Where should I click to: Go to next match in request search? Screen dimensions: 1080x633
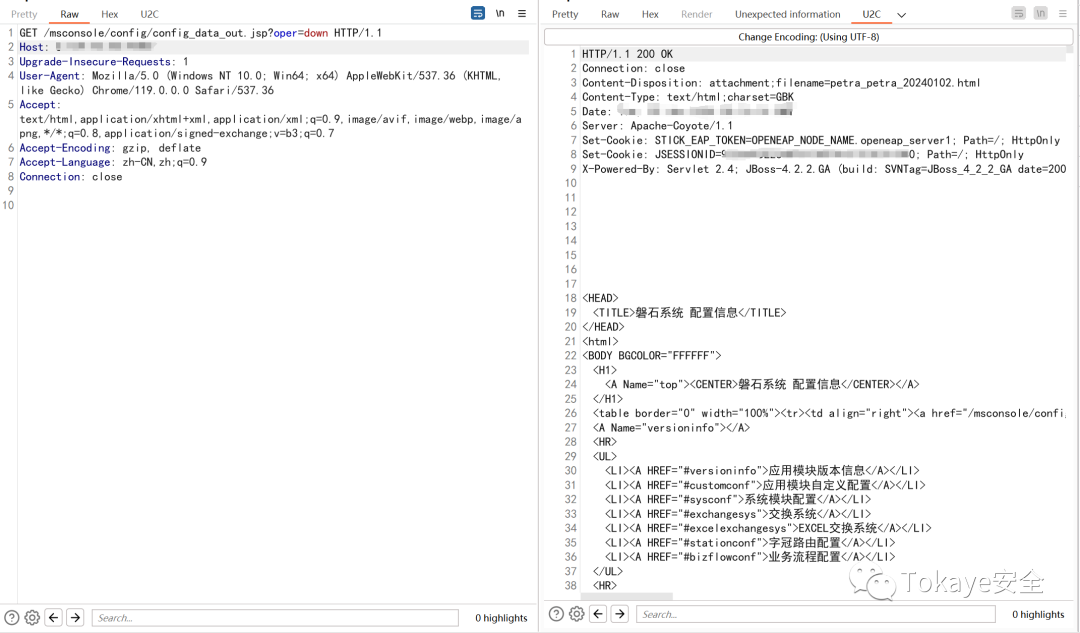[x=76, y=617]
